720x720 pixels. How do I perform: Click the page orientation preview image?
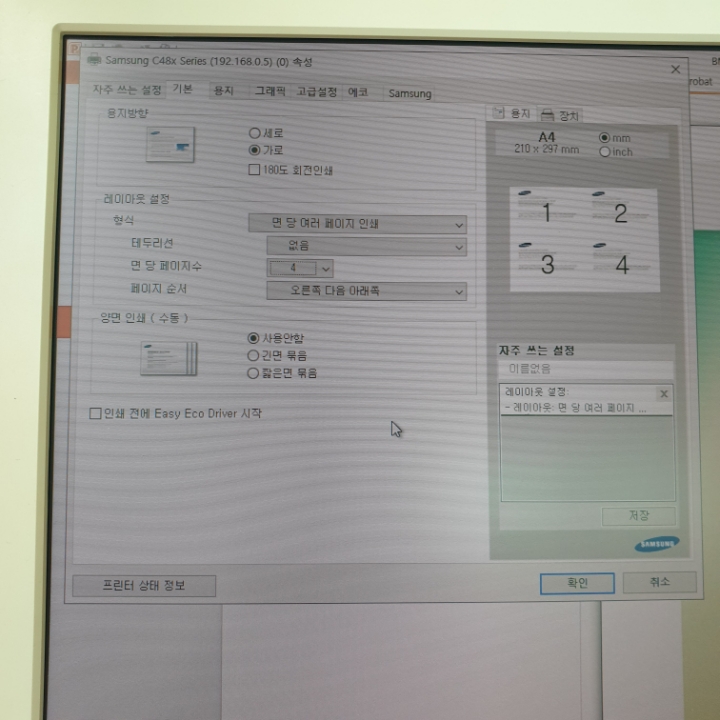click(170, 145)
